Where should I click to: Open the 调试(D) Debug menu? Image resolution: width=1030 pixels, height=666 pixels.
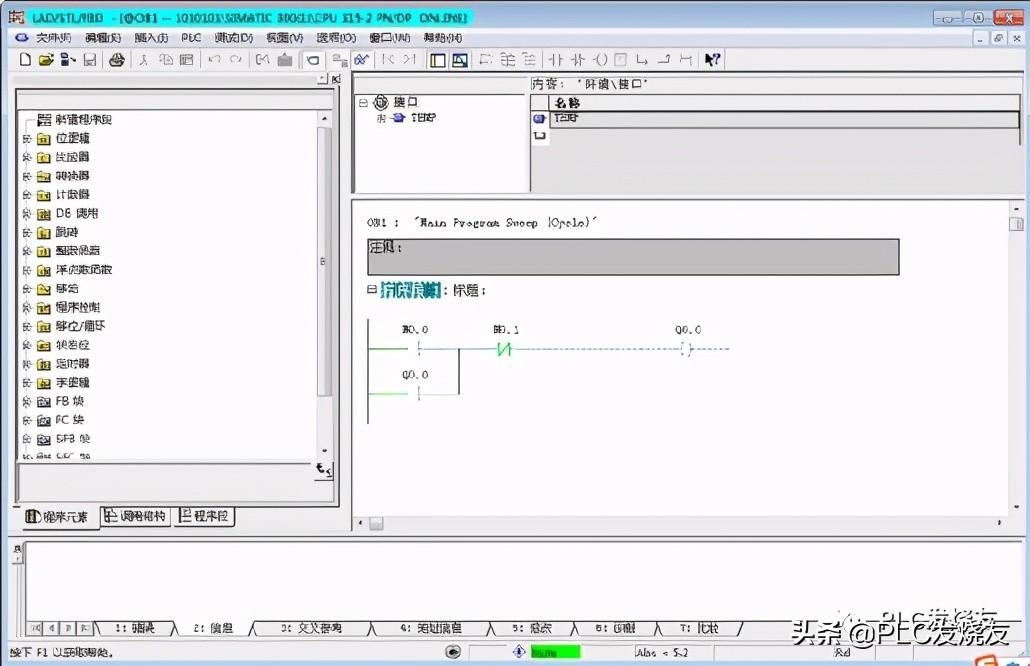[x=234, y=38]
